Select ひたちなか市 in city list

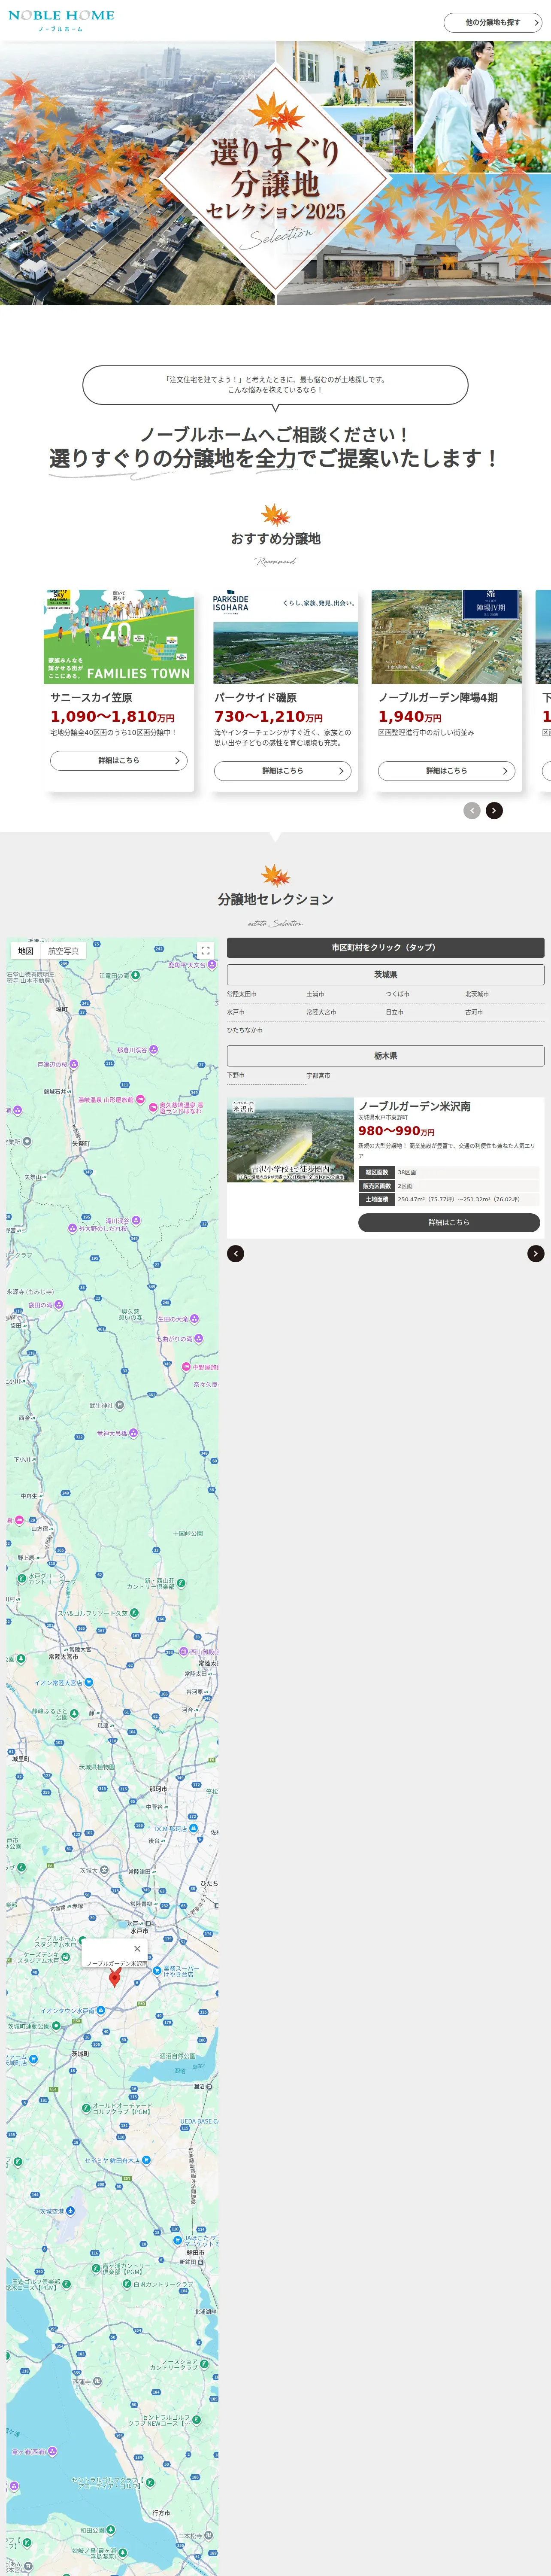point(245,1030)
